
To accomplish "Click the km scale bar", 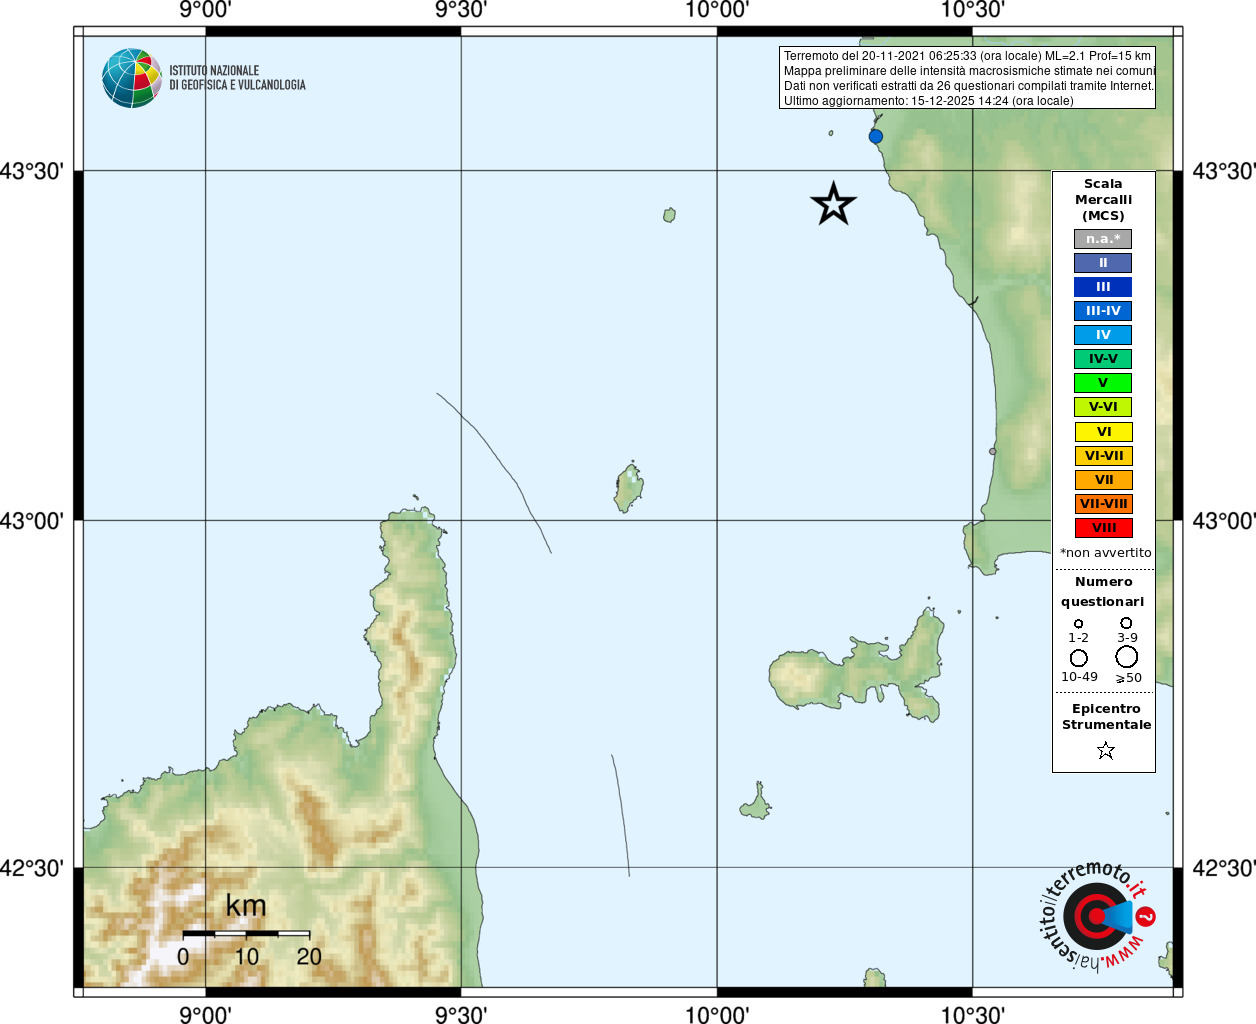I will (246, 933).
